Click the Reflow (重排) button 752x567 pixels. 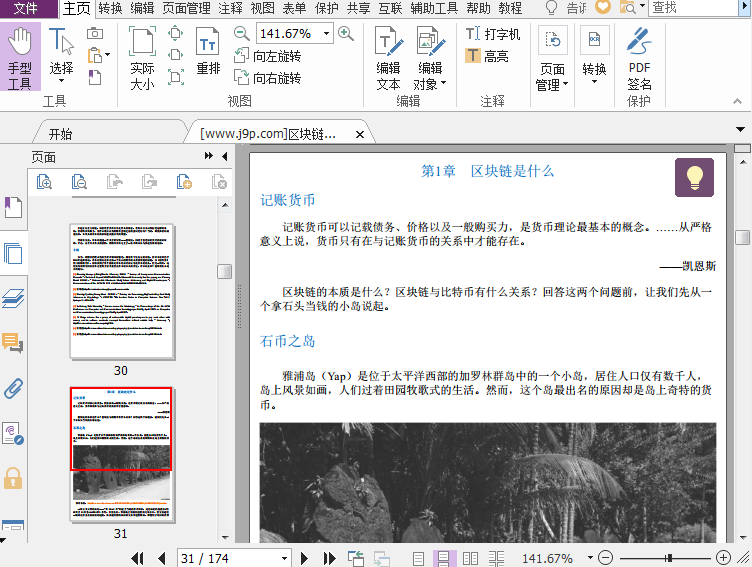pos(208,56)
